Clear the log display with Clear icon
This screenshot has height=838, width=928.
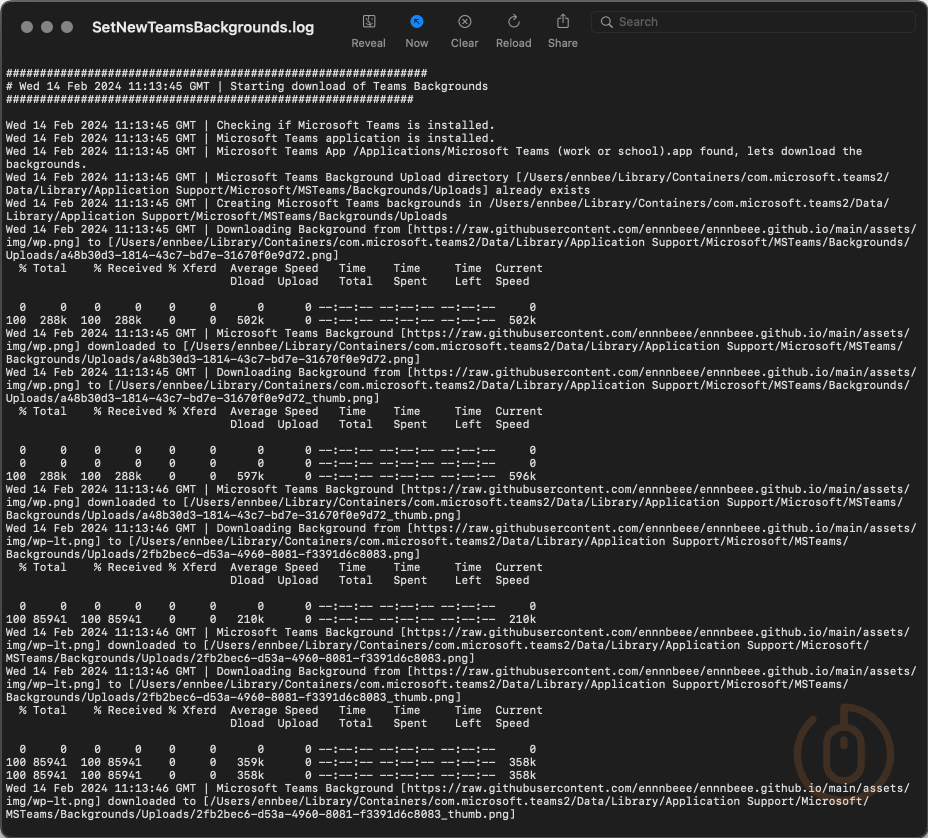coord(465,22)
